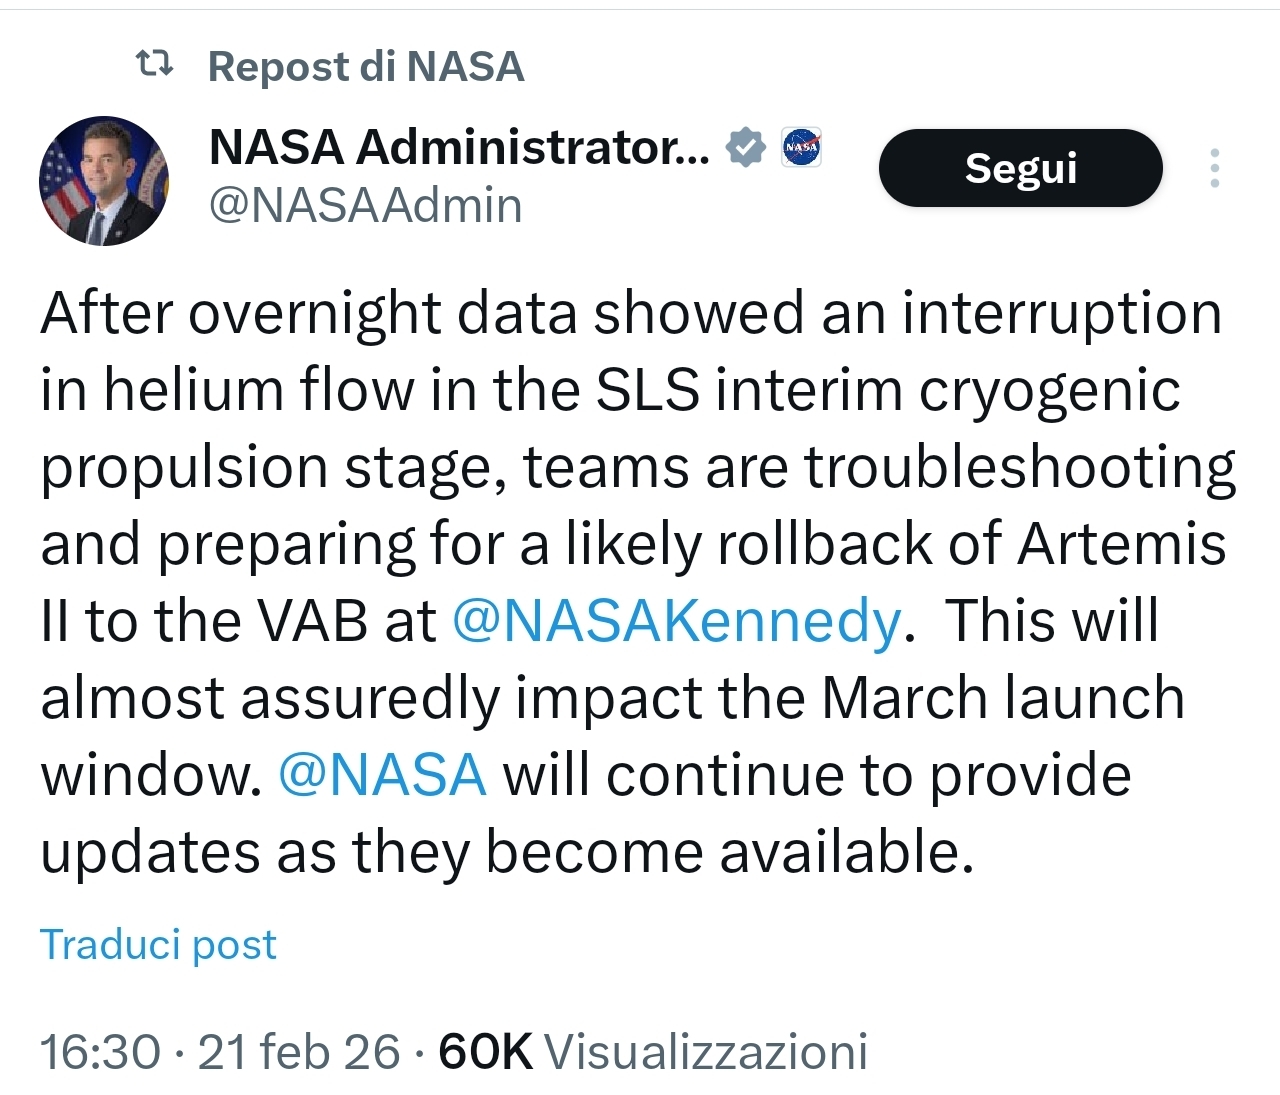
Task: Click the "Visualizzazioni" label
Action: pyautogui.click(x=705, y=1052)
